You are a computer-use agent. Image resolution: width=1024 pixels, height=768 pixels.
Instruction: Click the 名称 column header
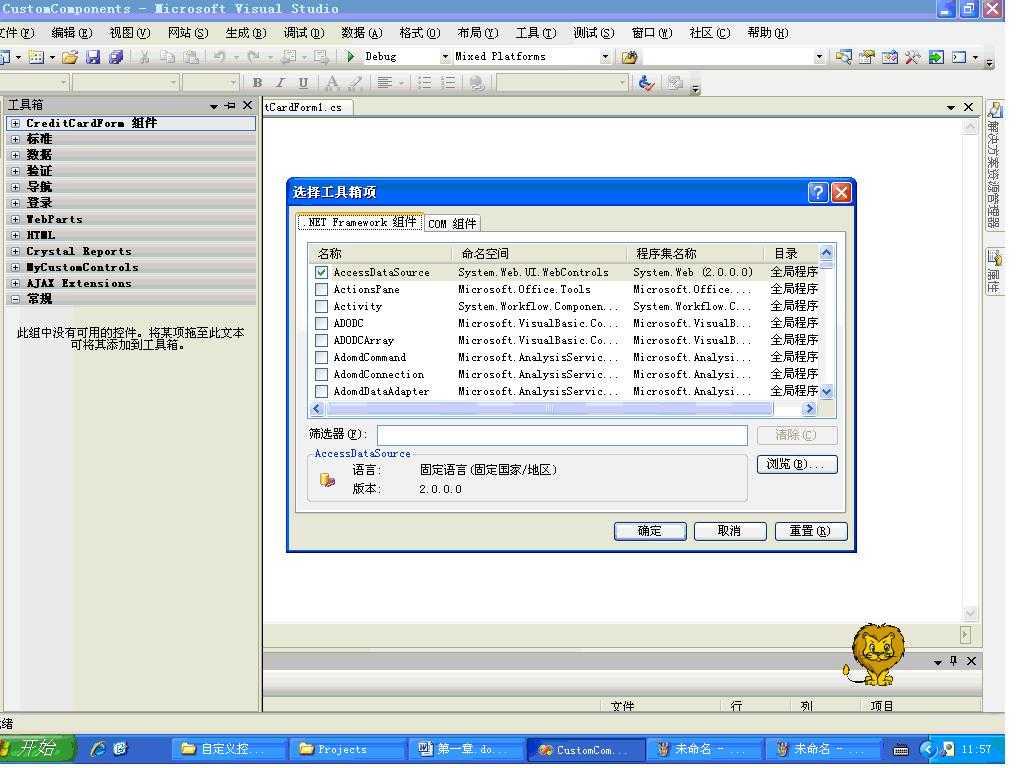(x=379, y=253)
